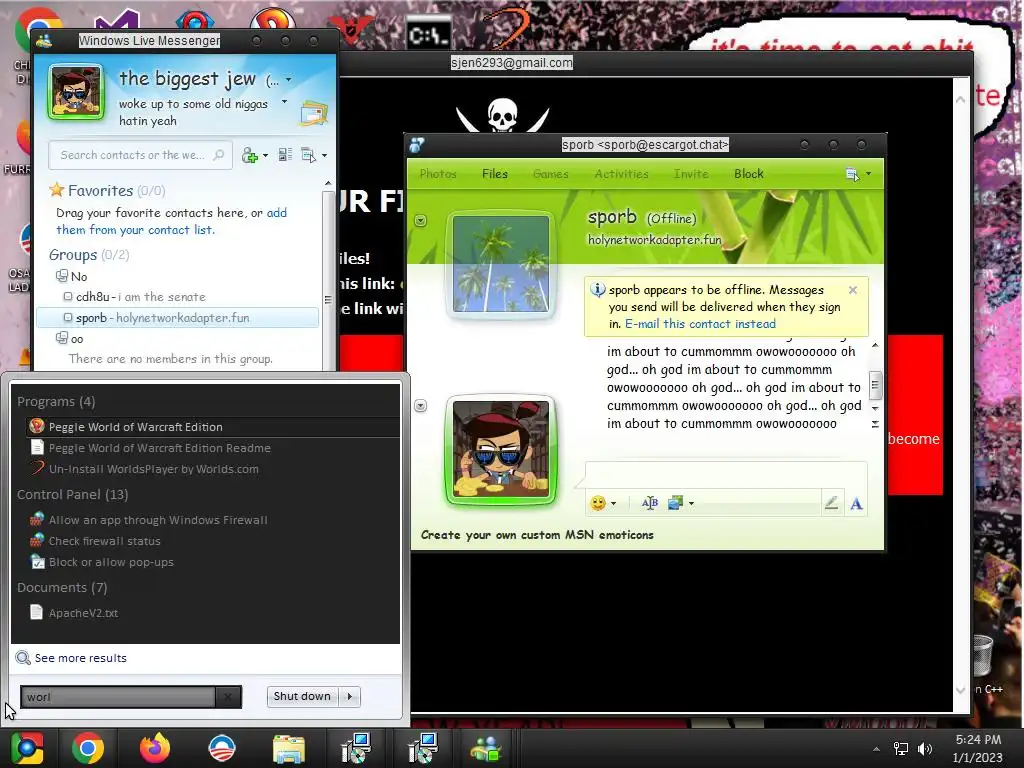The width and height of the screenshot is (1024, 768).
Task: Open Chrome from the taskbar
Action: [x=88, y=748]
